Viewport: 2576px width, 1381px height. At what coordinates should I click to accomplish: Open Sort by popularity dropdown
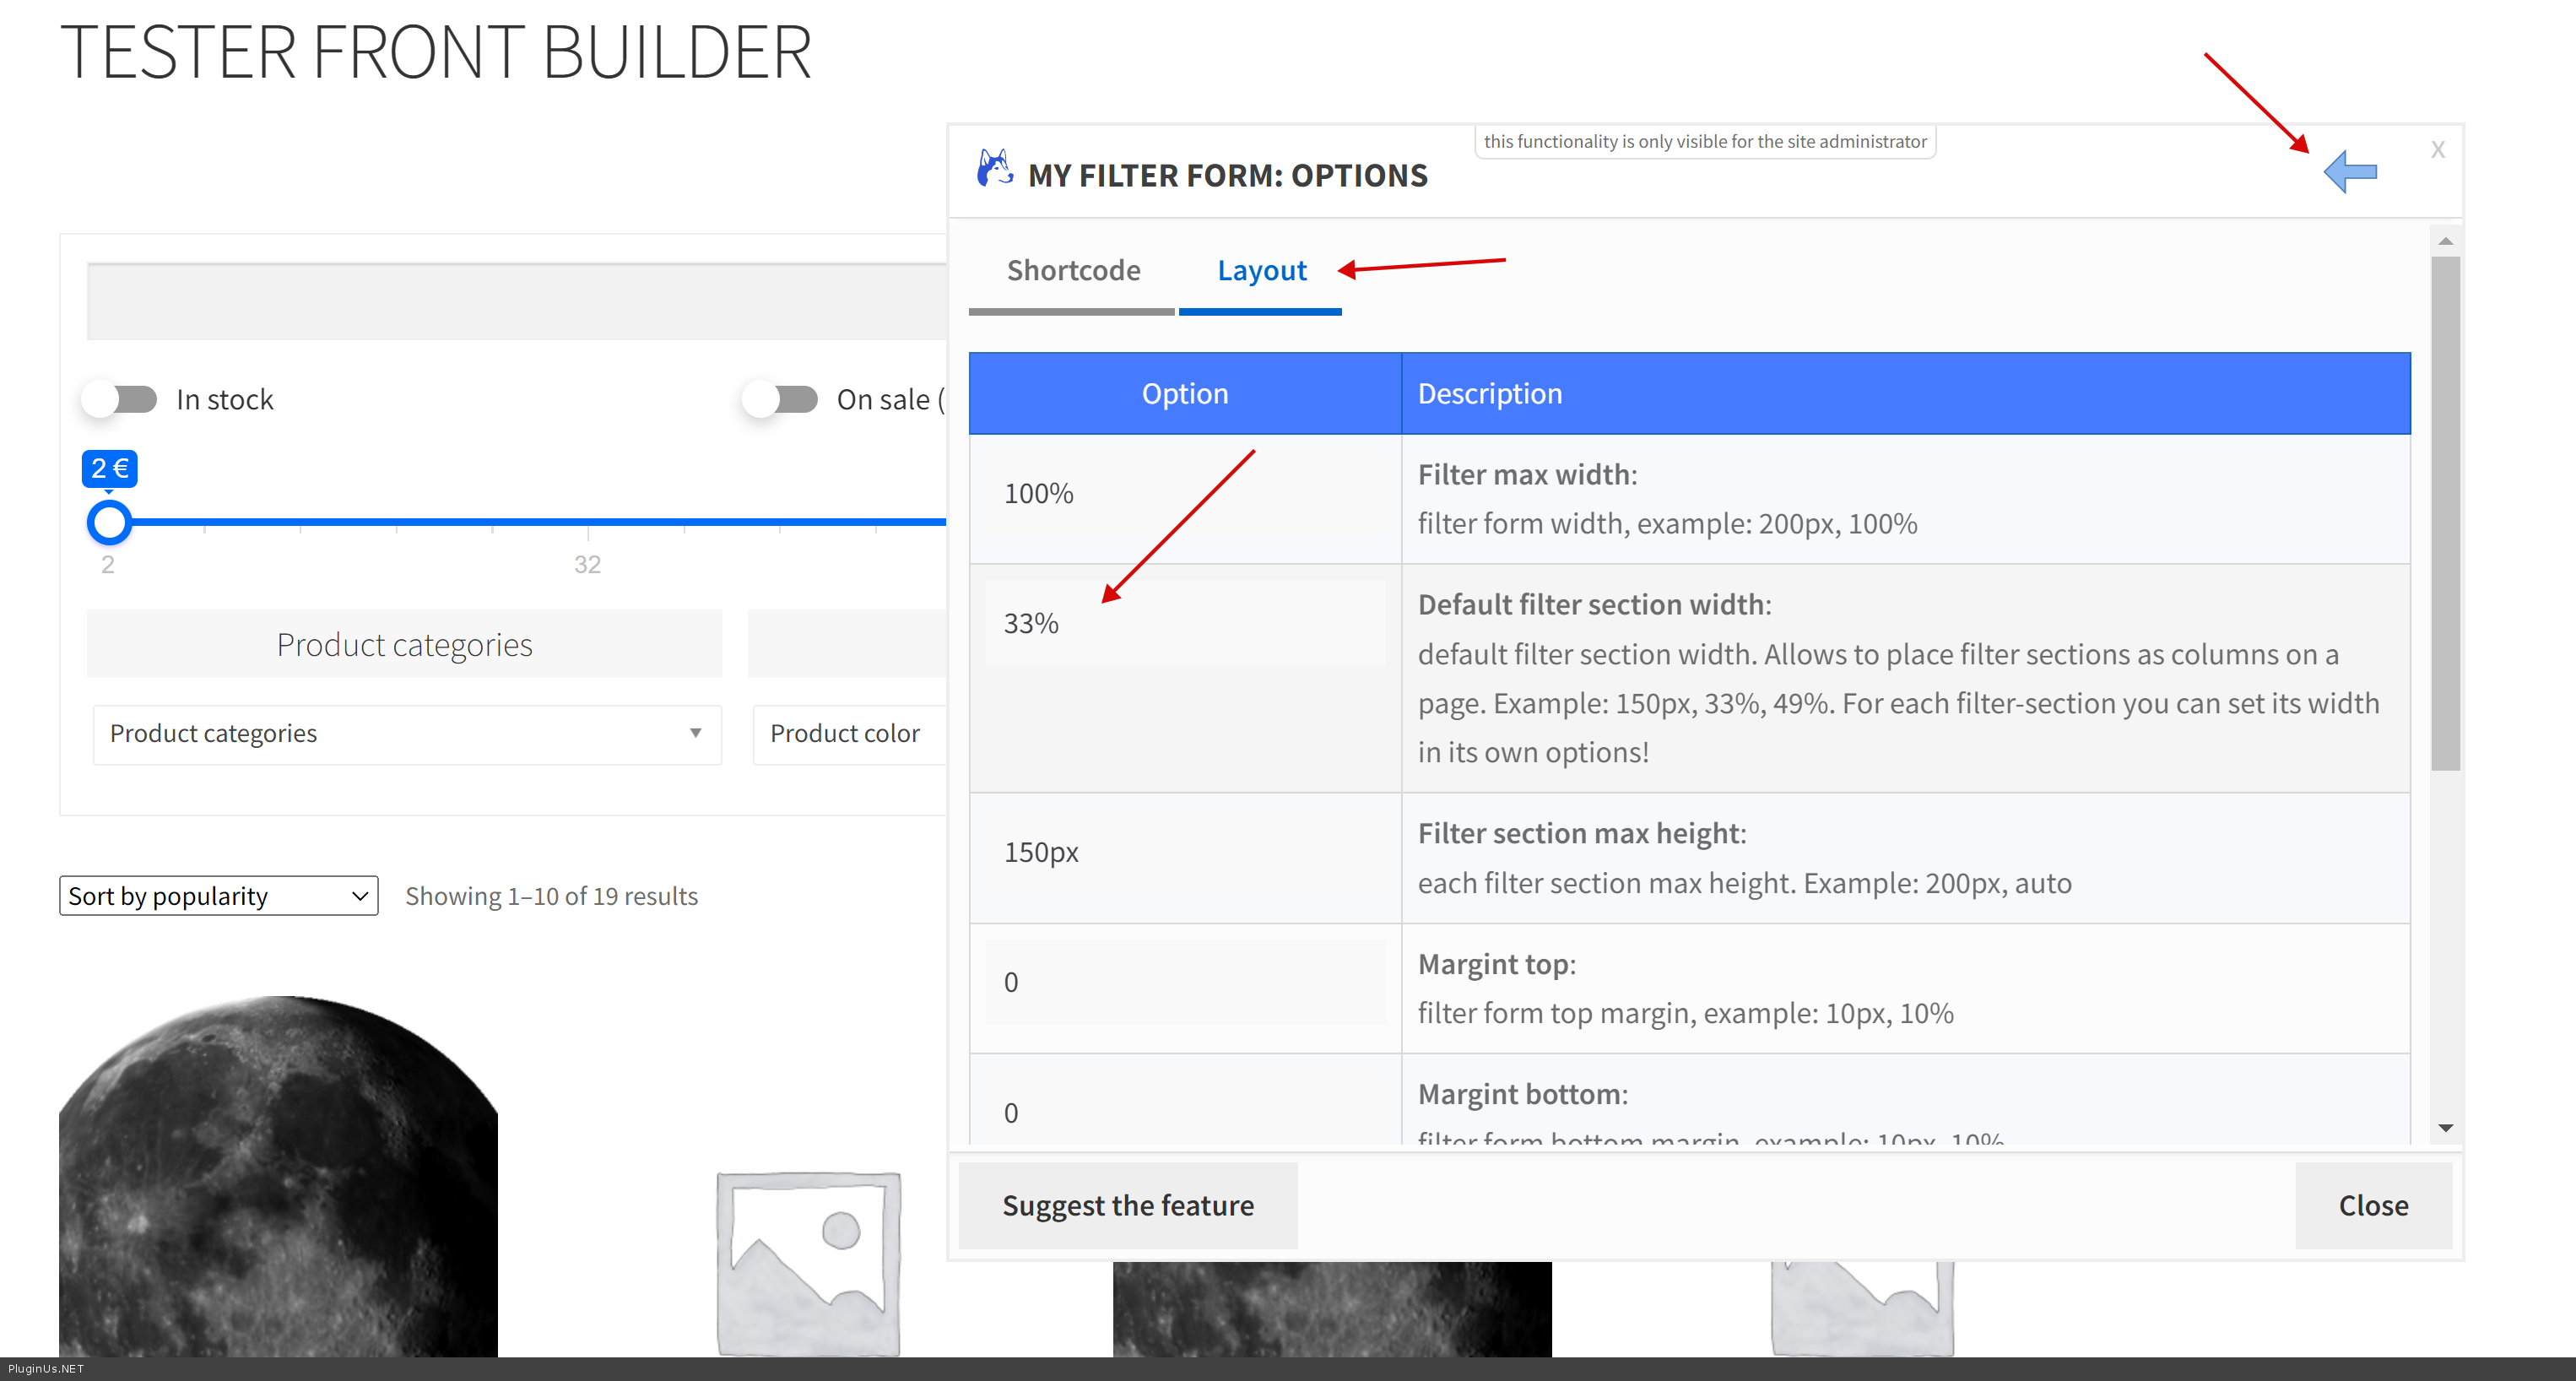218,896
